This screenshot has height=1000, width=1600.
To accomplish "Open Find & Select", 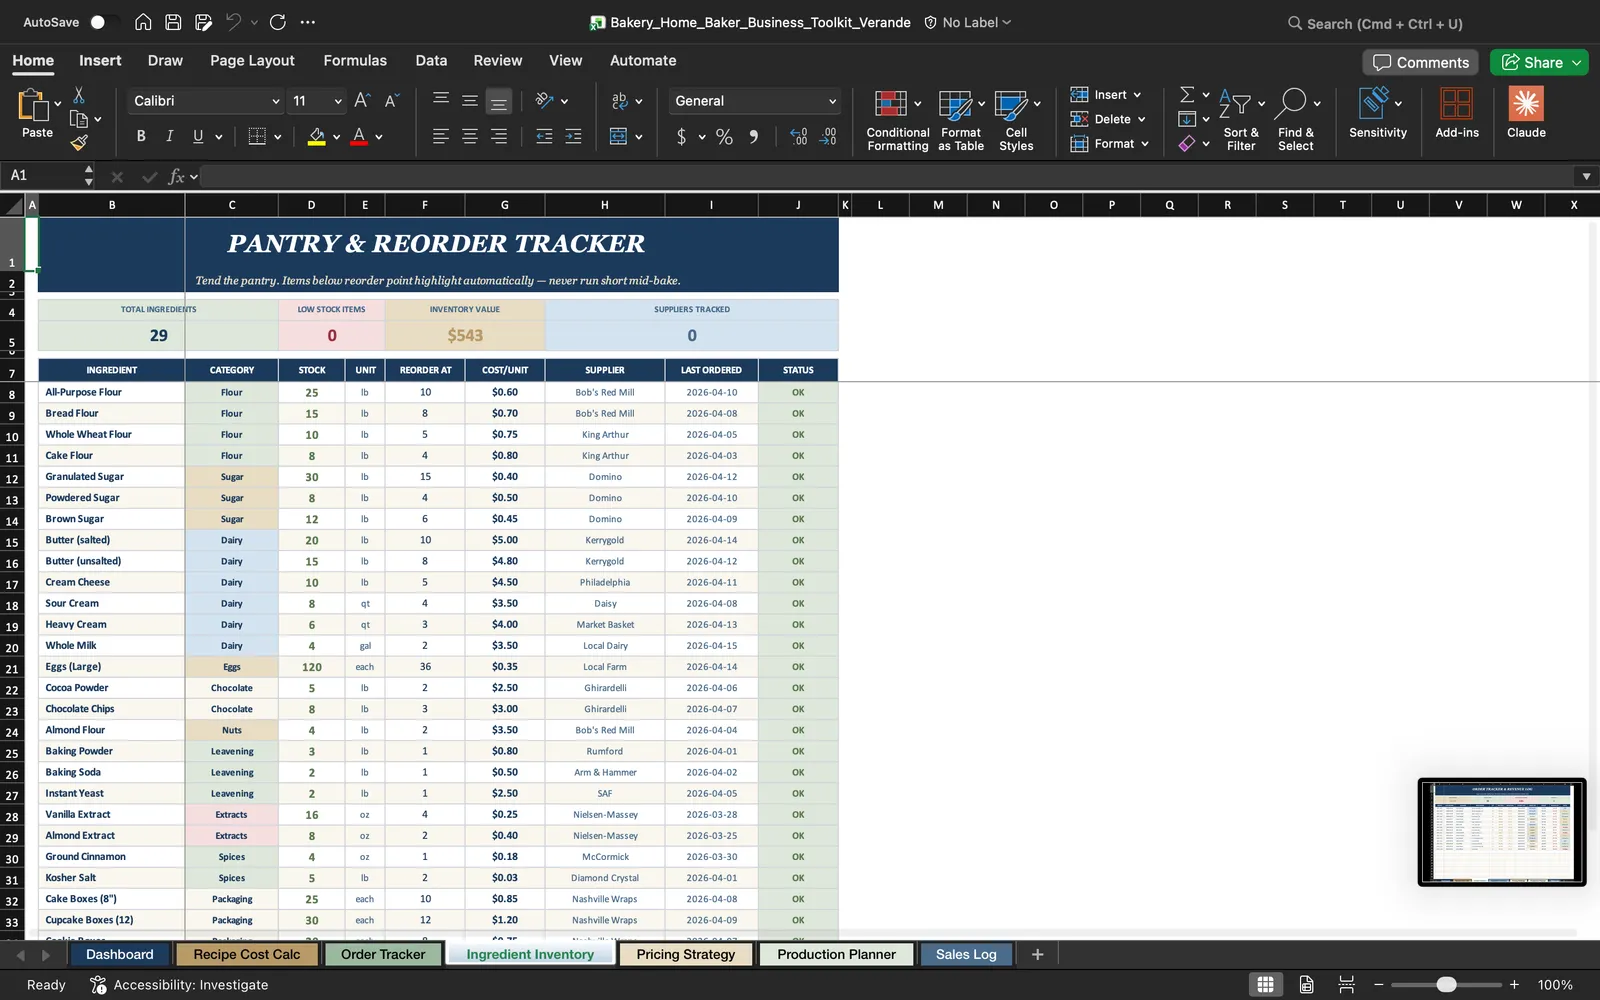I will point(1296,120).
